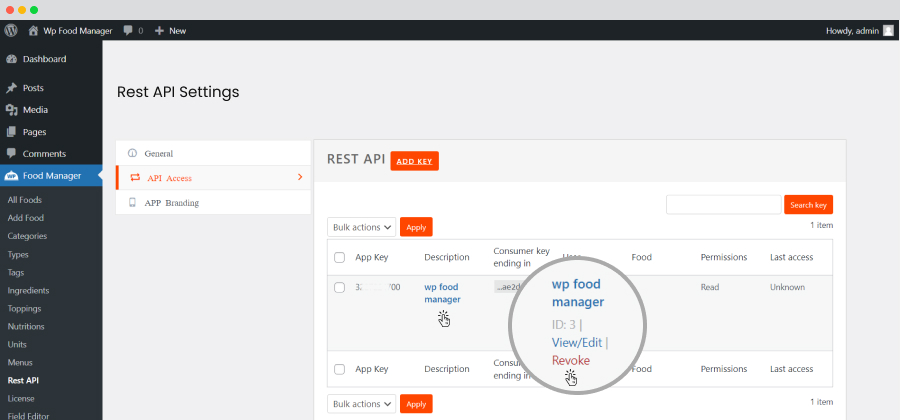This screenshot has height=420, width=900.
Task: Open the Units submenu item
Action: [x=17, y=345]
